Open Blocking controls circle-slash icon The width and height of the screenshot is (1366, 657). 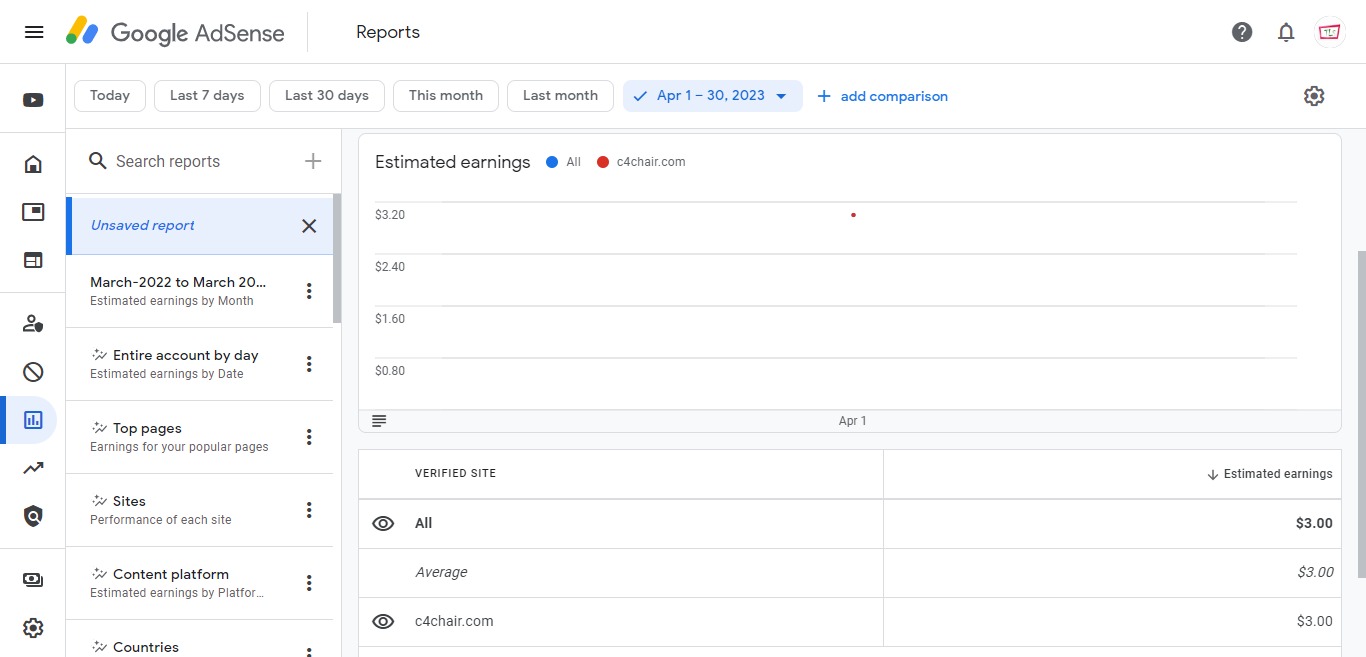(x=33, y=372)
